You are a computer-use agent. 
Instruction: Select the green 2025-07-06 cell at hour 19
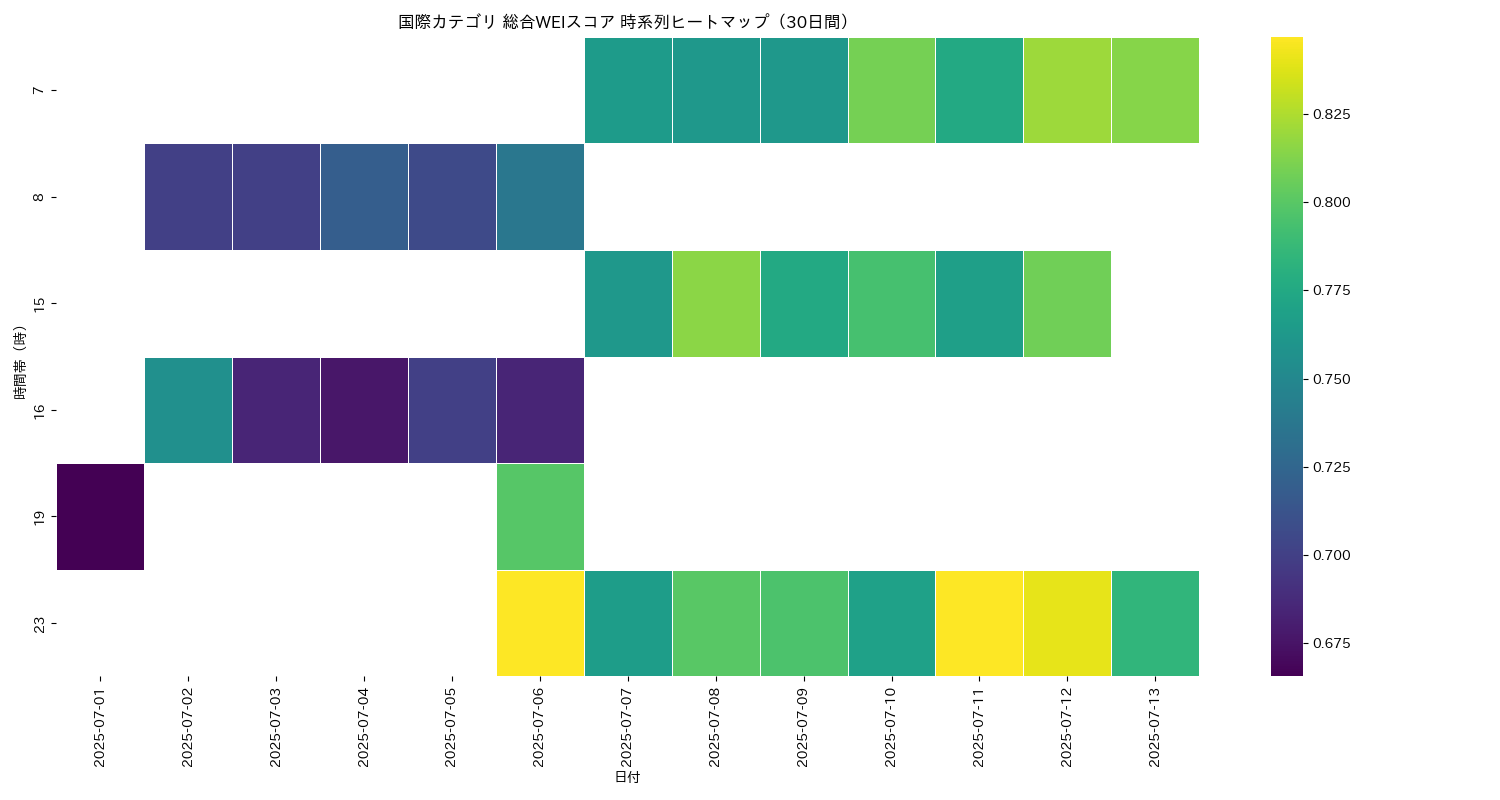(540, 517)
